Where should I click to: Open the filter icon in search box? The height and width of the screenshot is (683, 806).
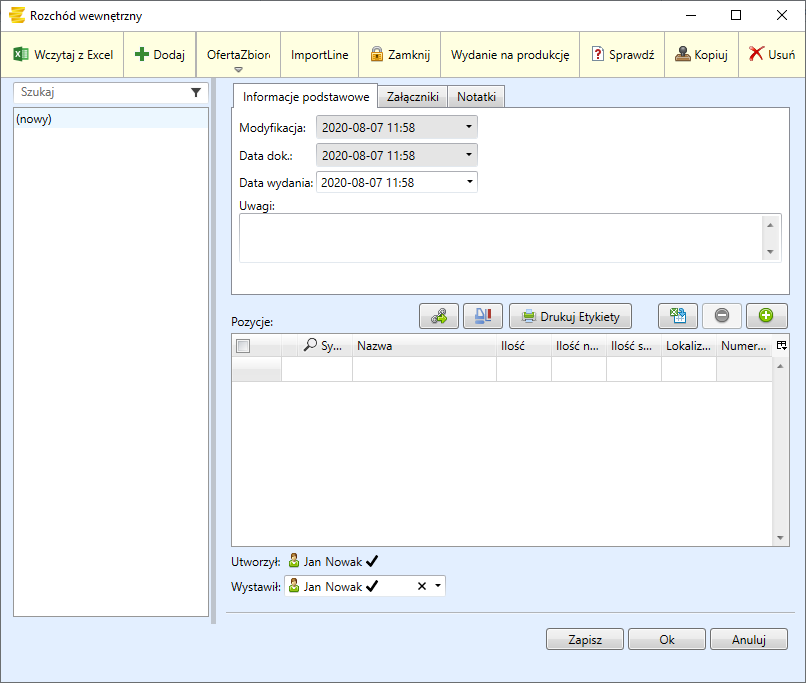196,92
